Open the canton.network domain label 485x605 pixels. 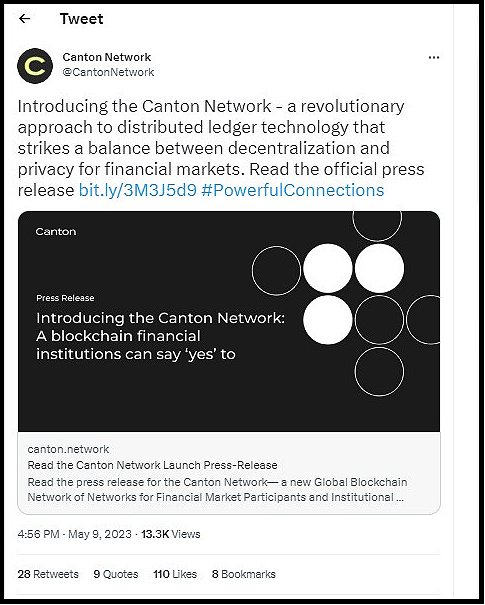coord(68,449)
